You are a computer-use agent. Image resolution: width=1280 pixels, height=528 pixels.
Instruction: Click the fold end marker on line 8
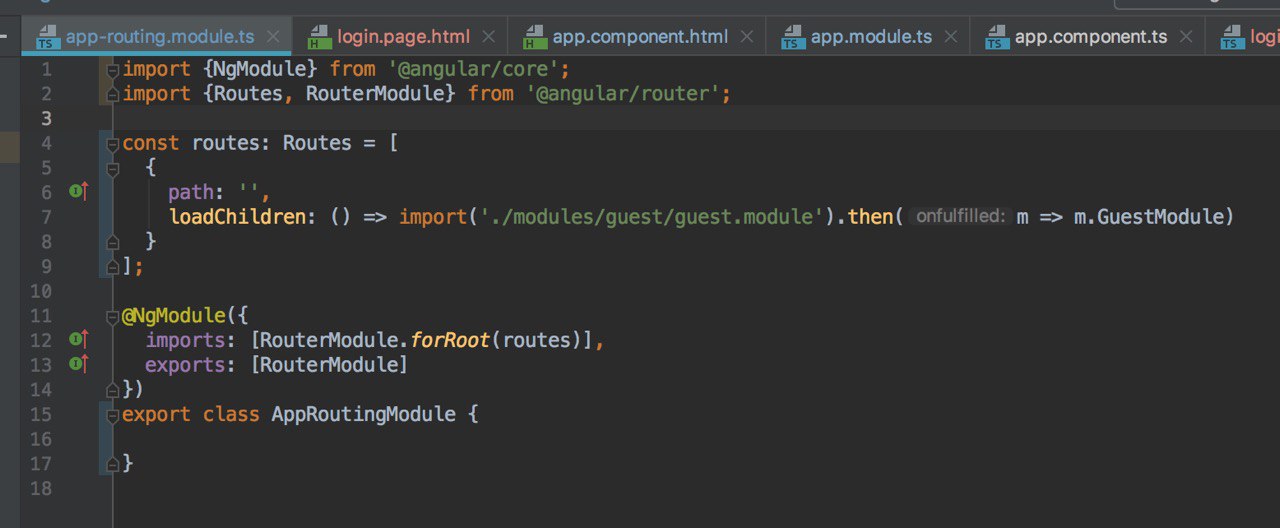[113, 241]
